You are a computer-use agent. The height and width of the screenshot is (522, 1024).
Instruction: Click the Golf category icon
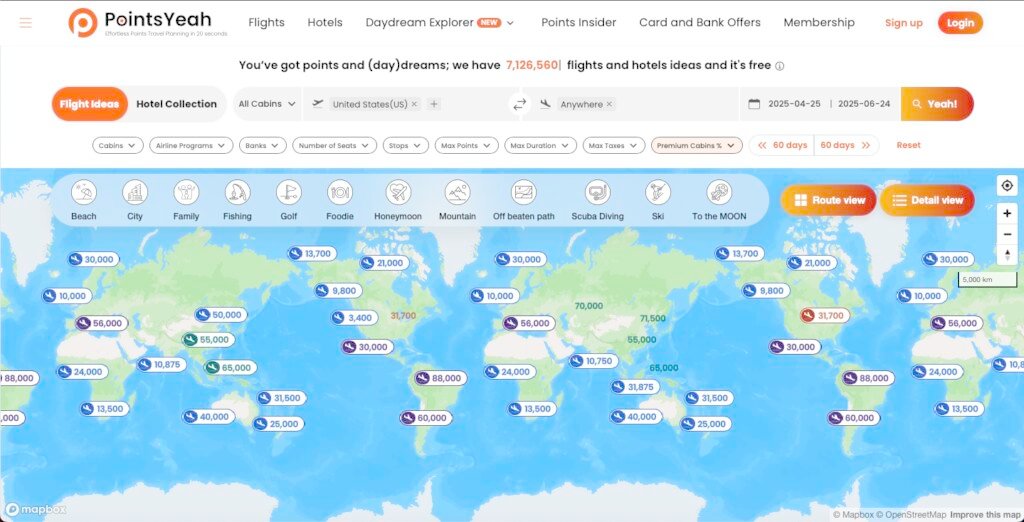(288, 192)
